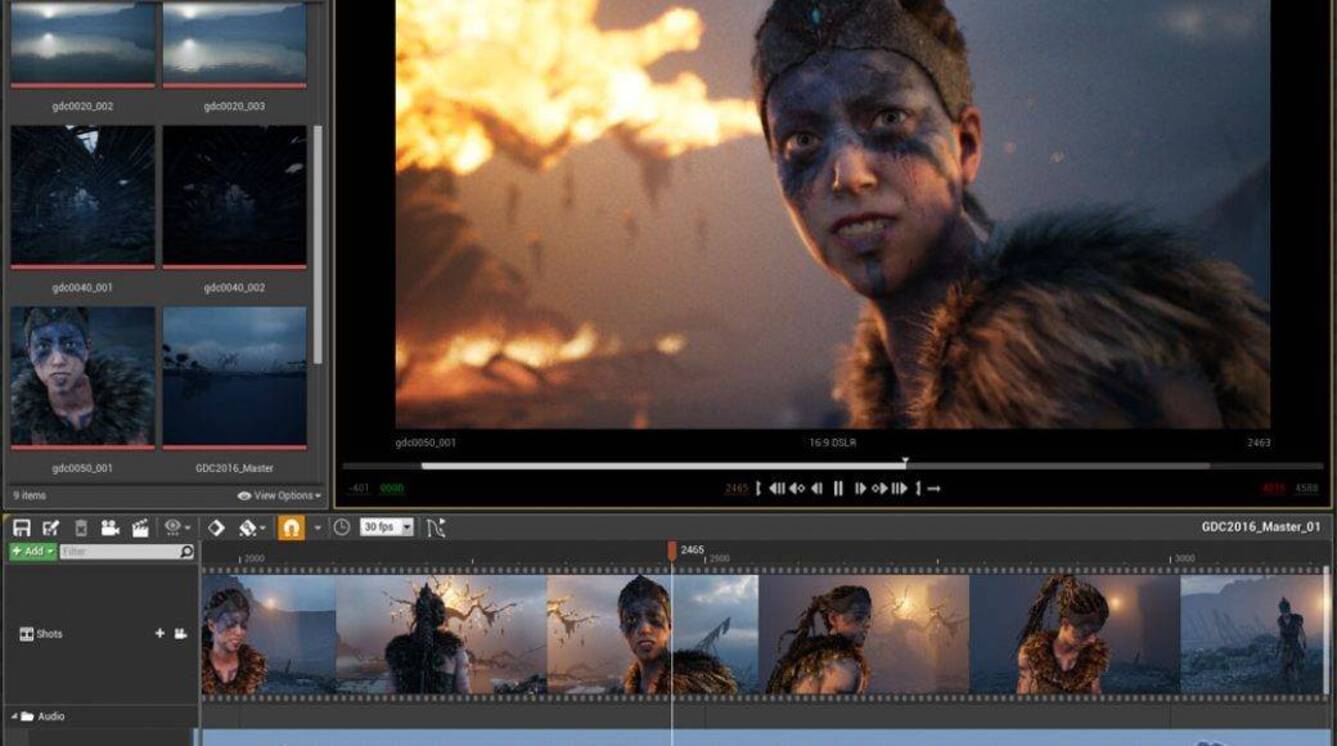Select thumbnail gdc0040_002

pos(234,197)
